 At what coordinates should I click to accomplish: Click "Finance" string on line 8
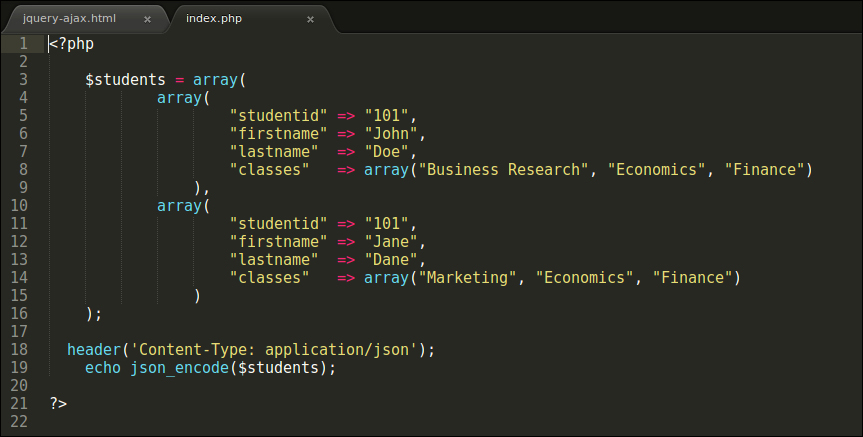pos(764,170)
